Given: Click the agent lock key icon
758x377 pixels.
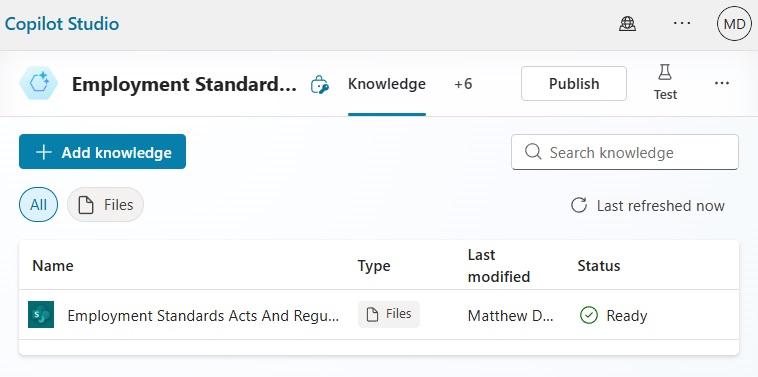Looking at the screenshot, I should point(320,84).
